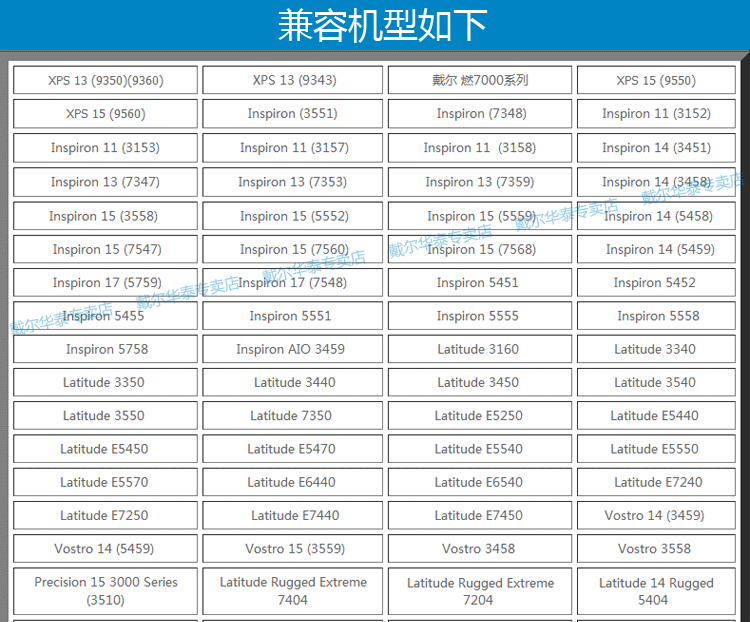
Task: Click the Inspiron 5452 cell
Action: [656, 282]
